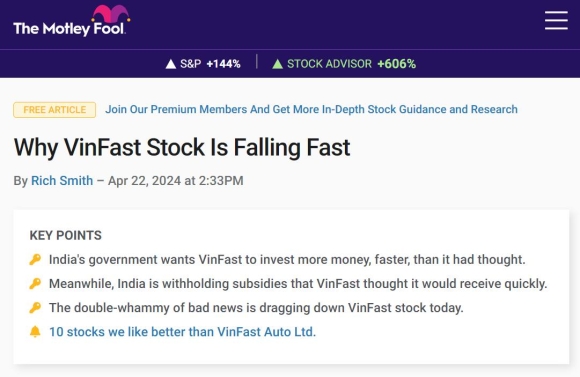
Task: Click the white S&P up-arrow triangle
Action: tap(171, 64)
